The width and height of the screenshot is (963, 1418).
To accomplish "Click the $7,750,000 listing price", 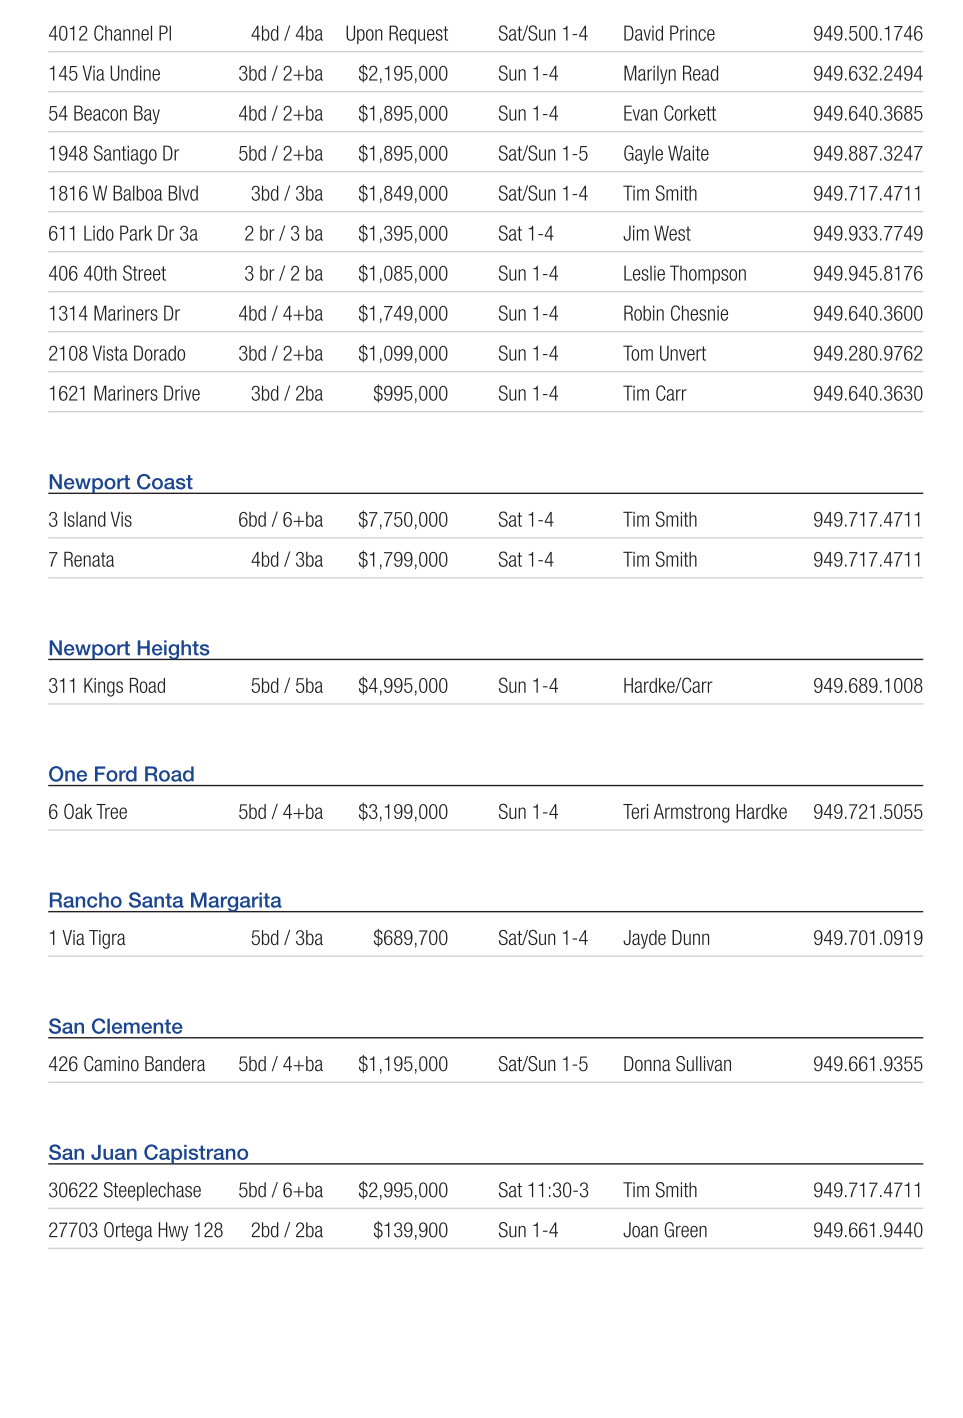I will tap(402, 520).
